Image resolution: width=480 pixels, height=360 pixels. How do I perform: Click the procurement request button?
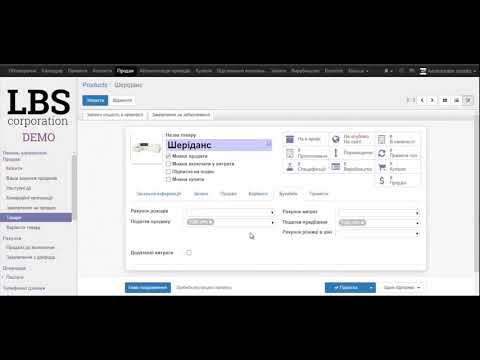pos(181,115)
